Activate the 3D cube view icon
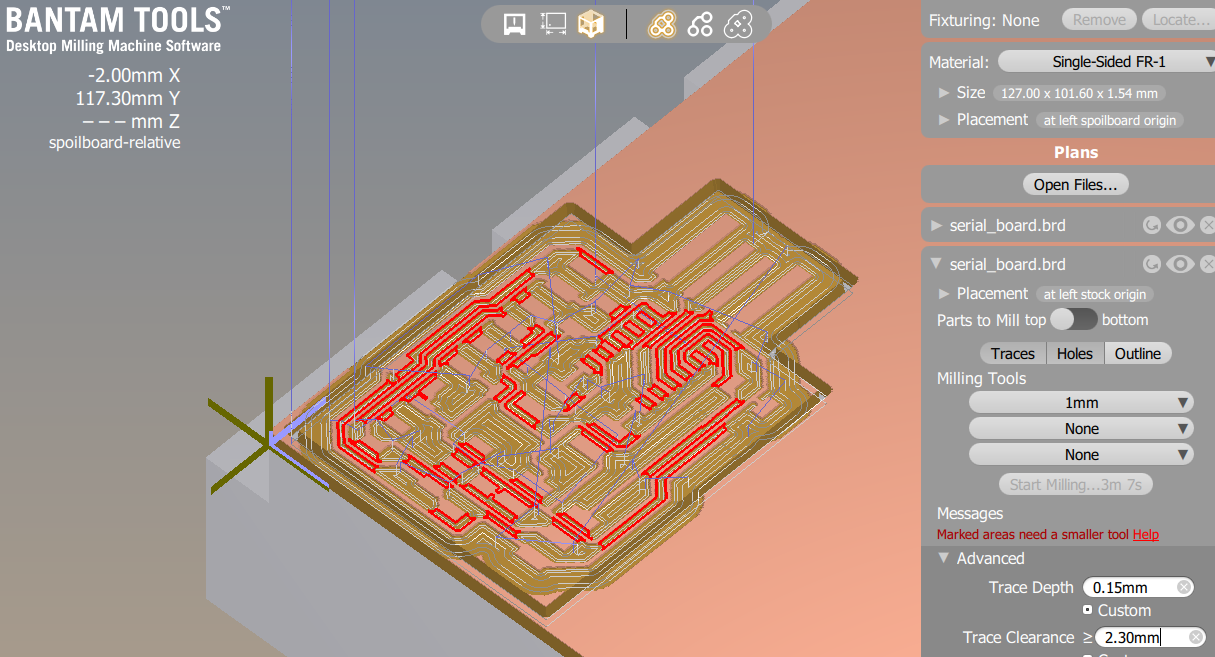Screen dimensions: 1215x657 point(591,23)
